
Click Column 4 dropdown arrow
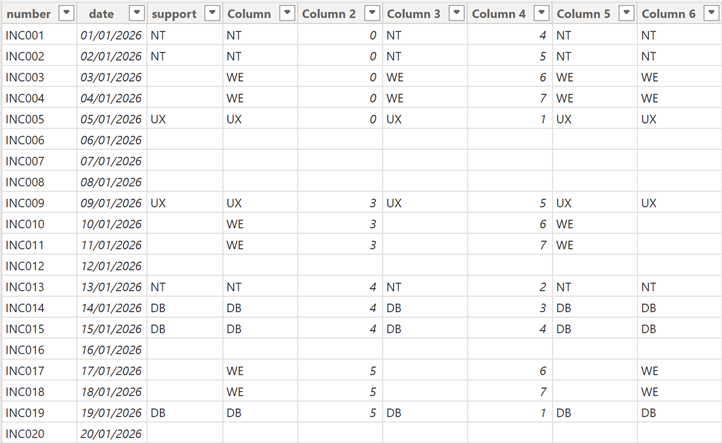point(541,13)
